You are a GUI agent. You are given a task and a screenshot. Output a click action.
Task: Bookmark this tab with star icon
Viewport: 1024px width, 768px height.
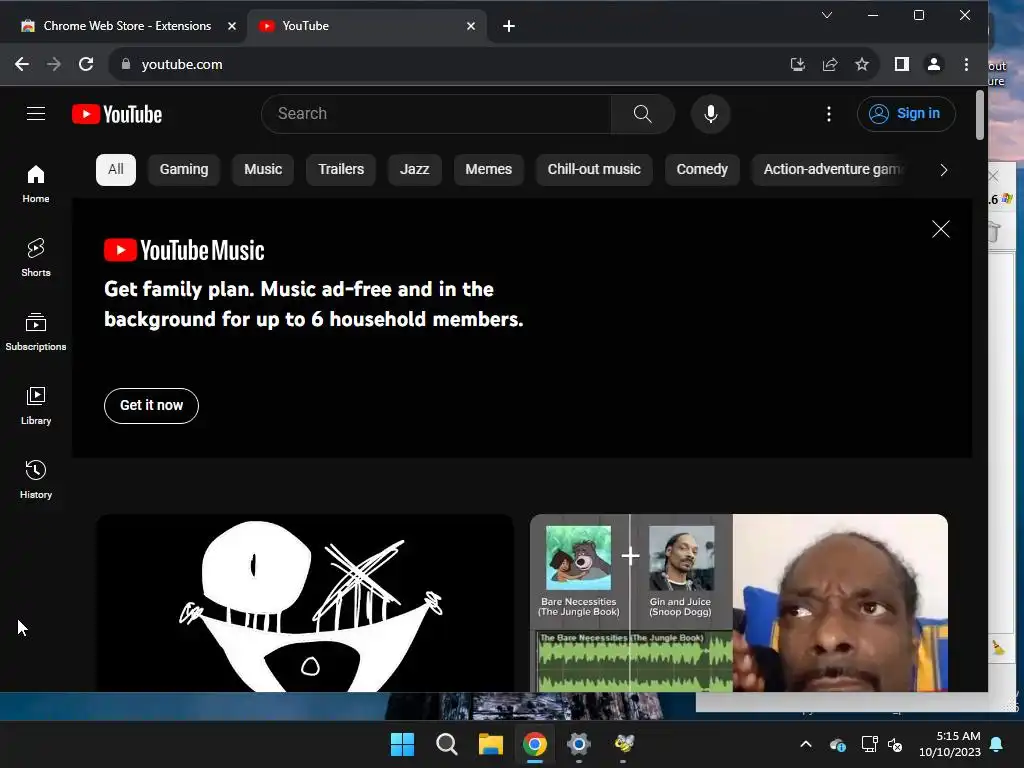click(x=862, y=64)
